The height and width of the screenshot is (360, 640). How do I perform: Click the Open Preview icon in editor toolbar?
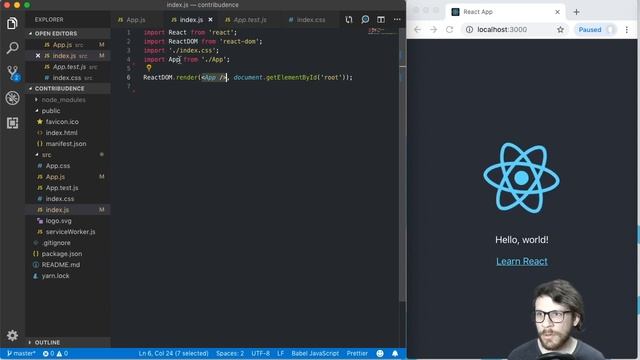point(365,20)
